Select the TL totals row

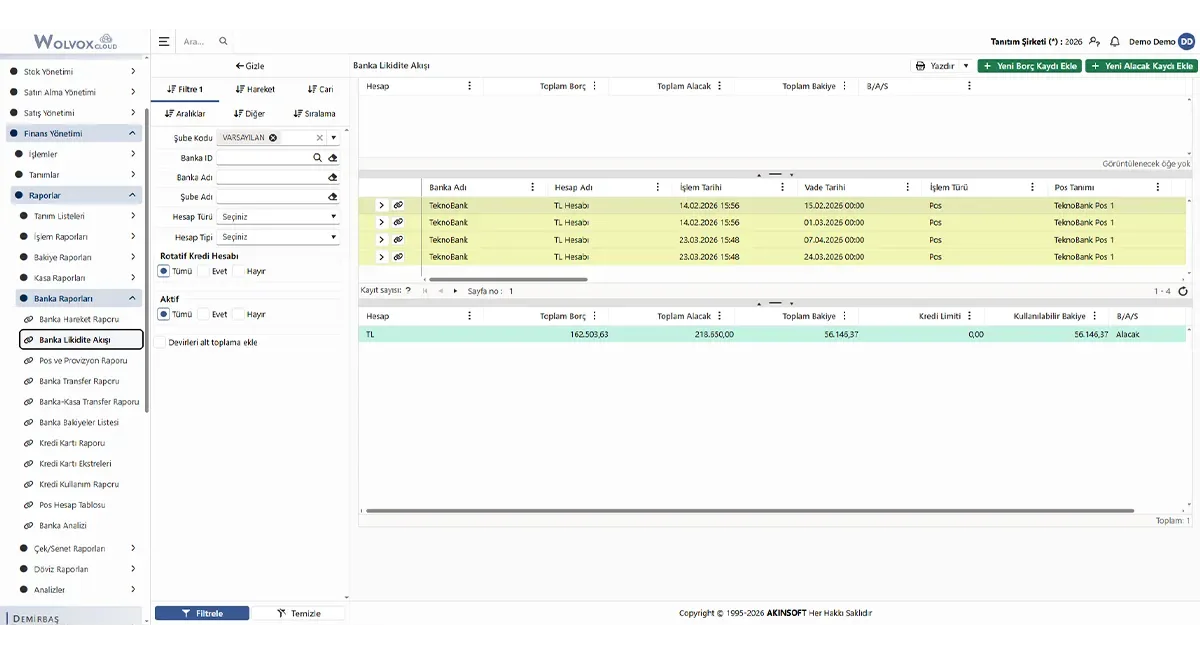(773, 334)
